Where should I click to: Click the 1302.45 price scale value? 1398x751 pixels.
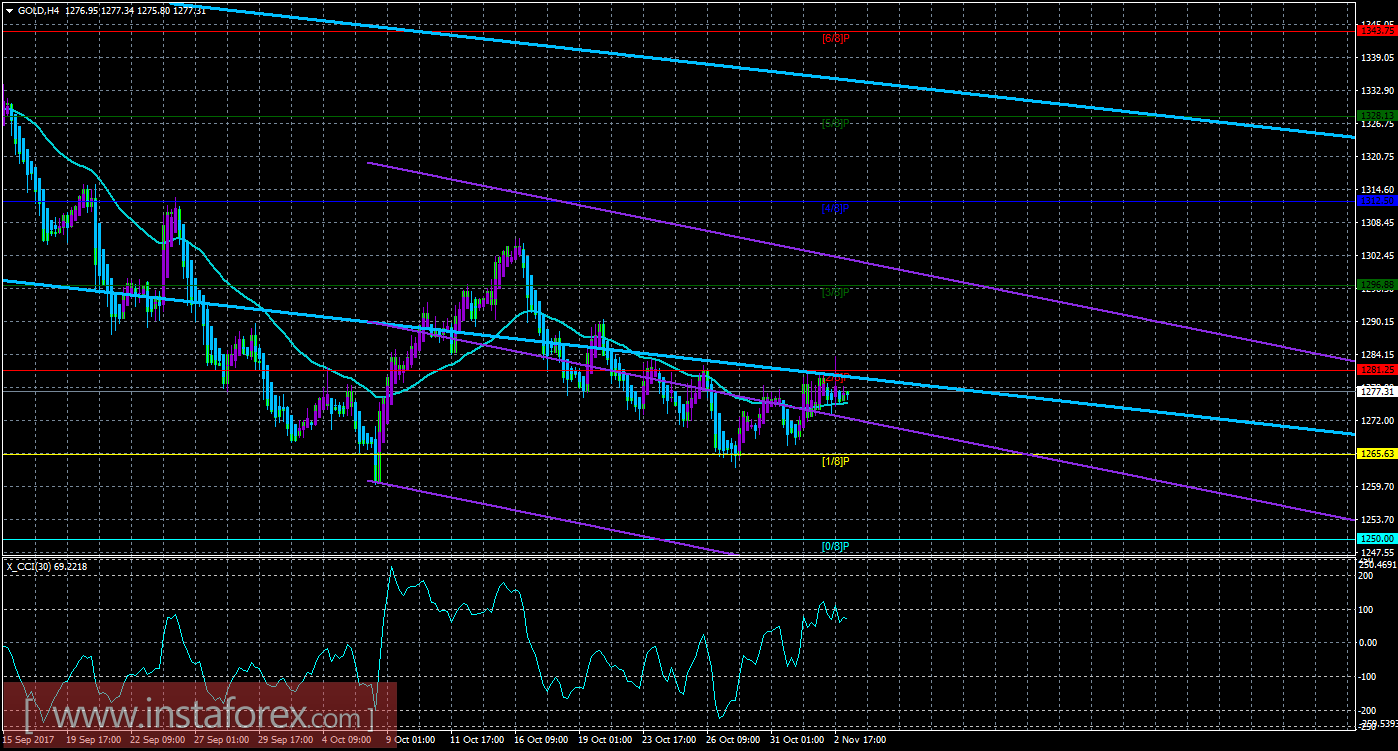1376,256
